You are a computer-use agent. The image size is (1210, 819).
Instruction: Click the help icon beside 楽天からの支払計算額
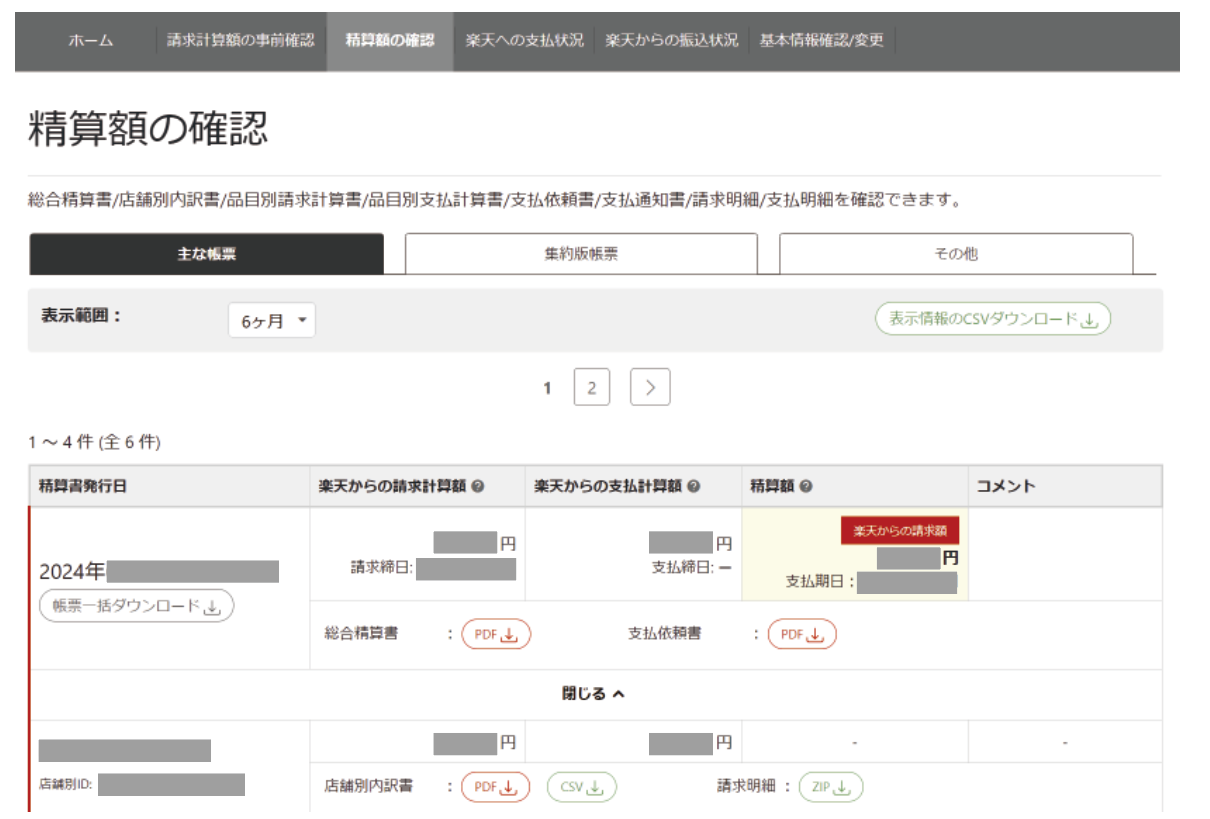(693, 486)
